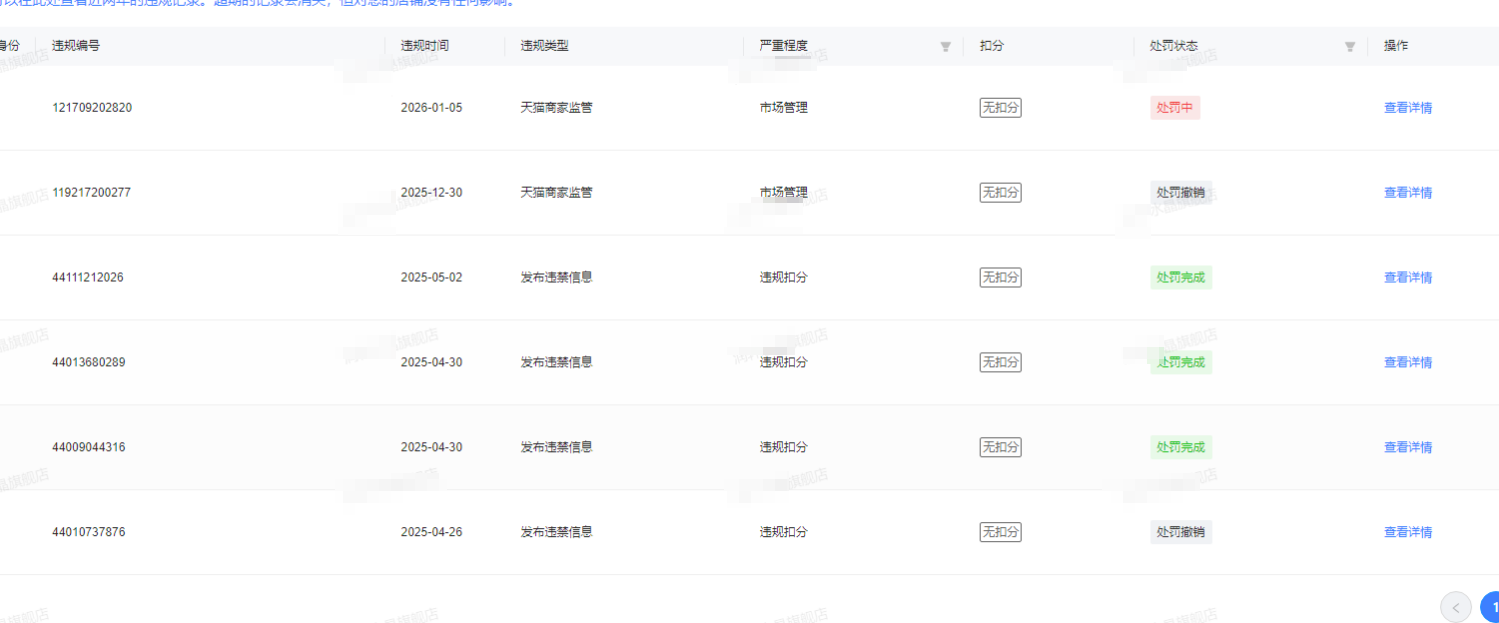Open the 严重程度 column filter icon
Image resolution: width=1499 pixels, height=623 pixels.
(945, 47)
